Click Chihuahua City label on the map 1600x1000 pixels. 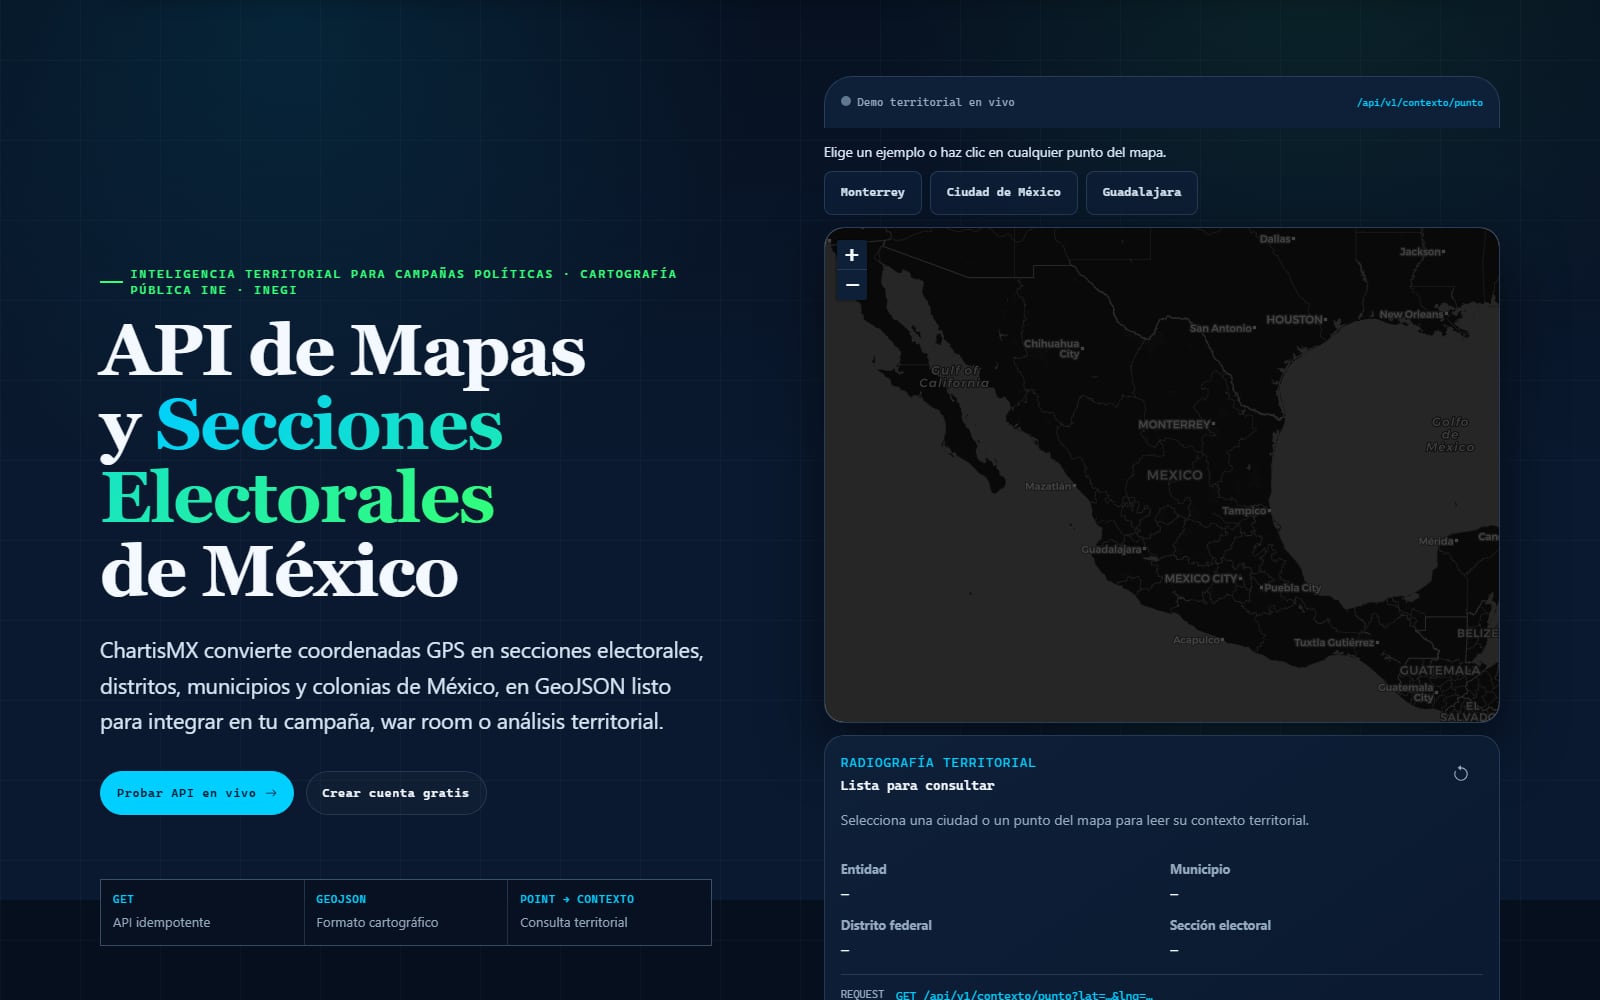tap(1051, 348)
